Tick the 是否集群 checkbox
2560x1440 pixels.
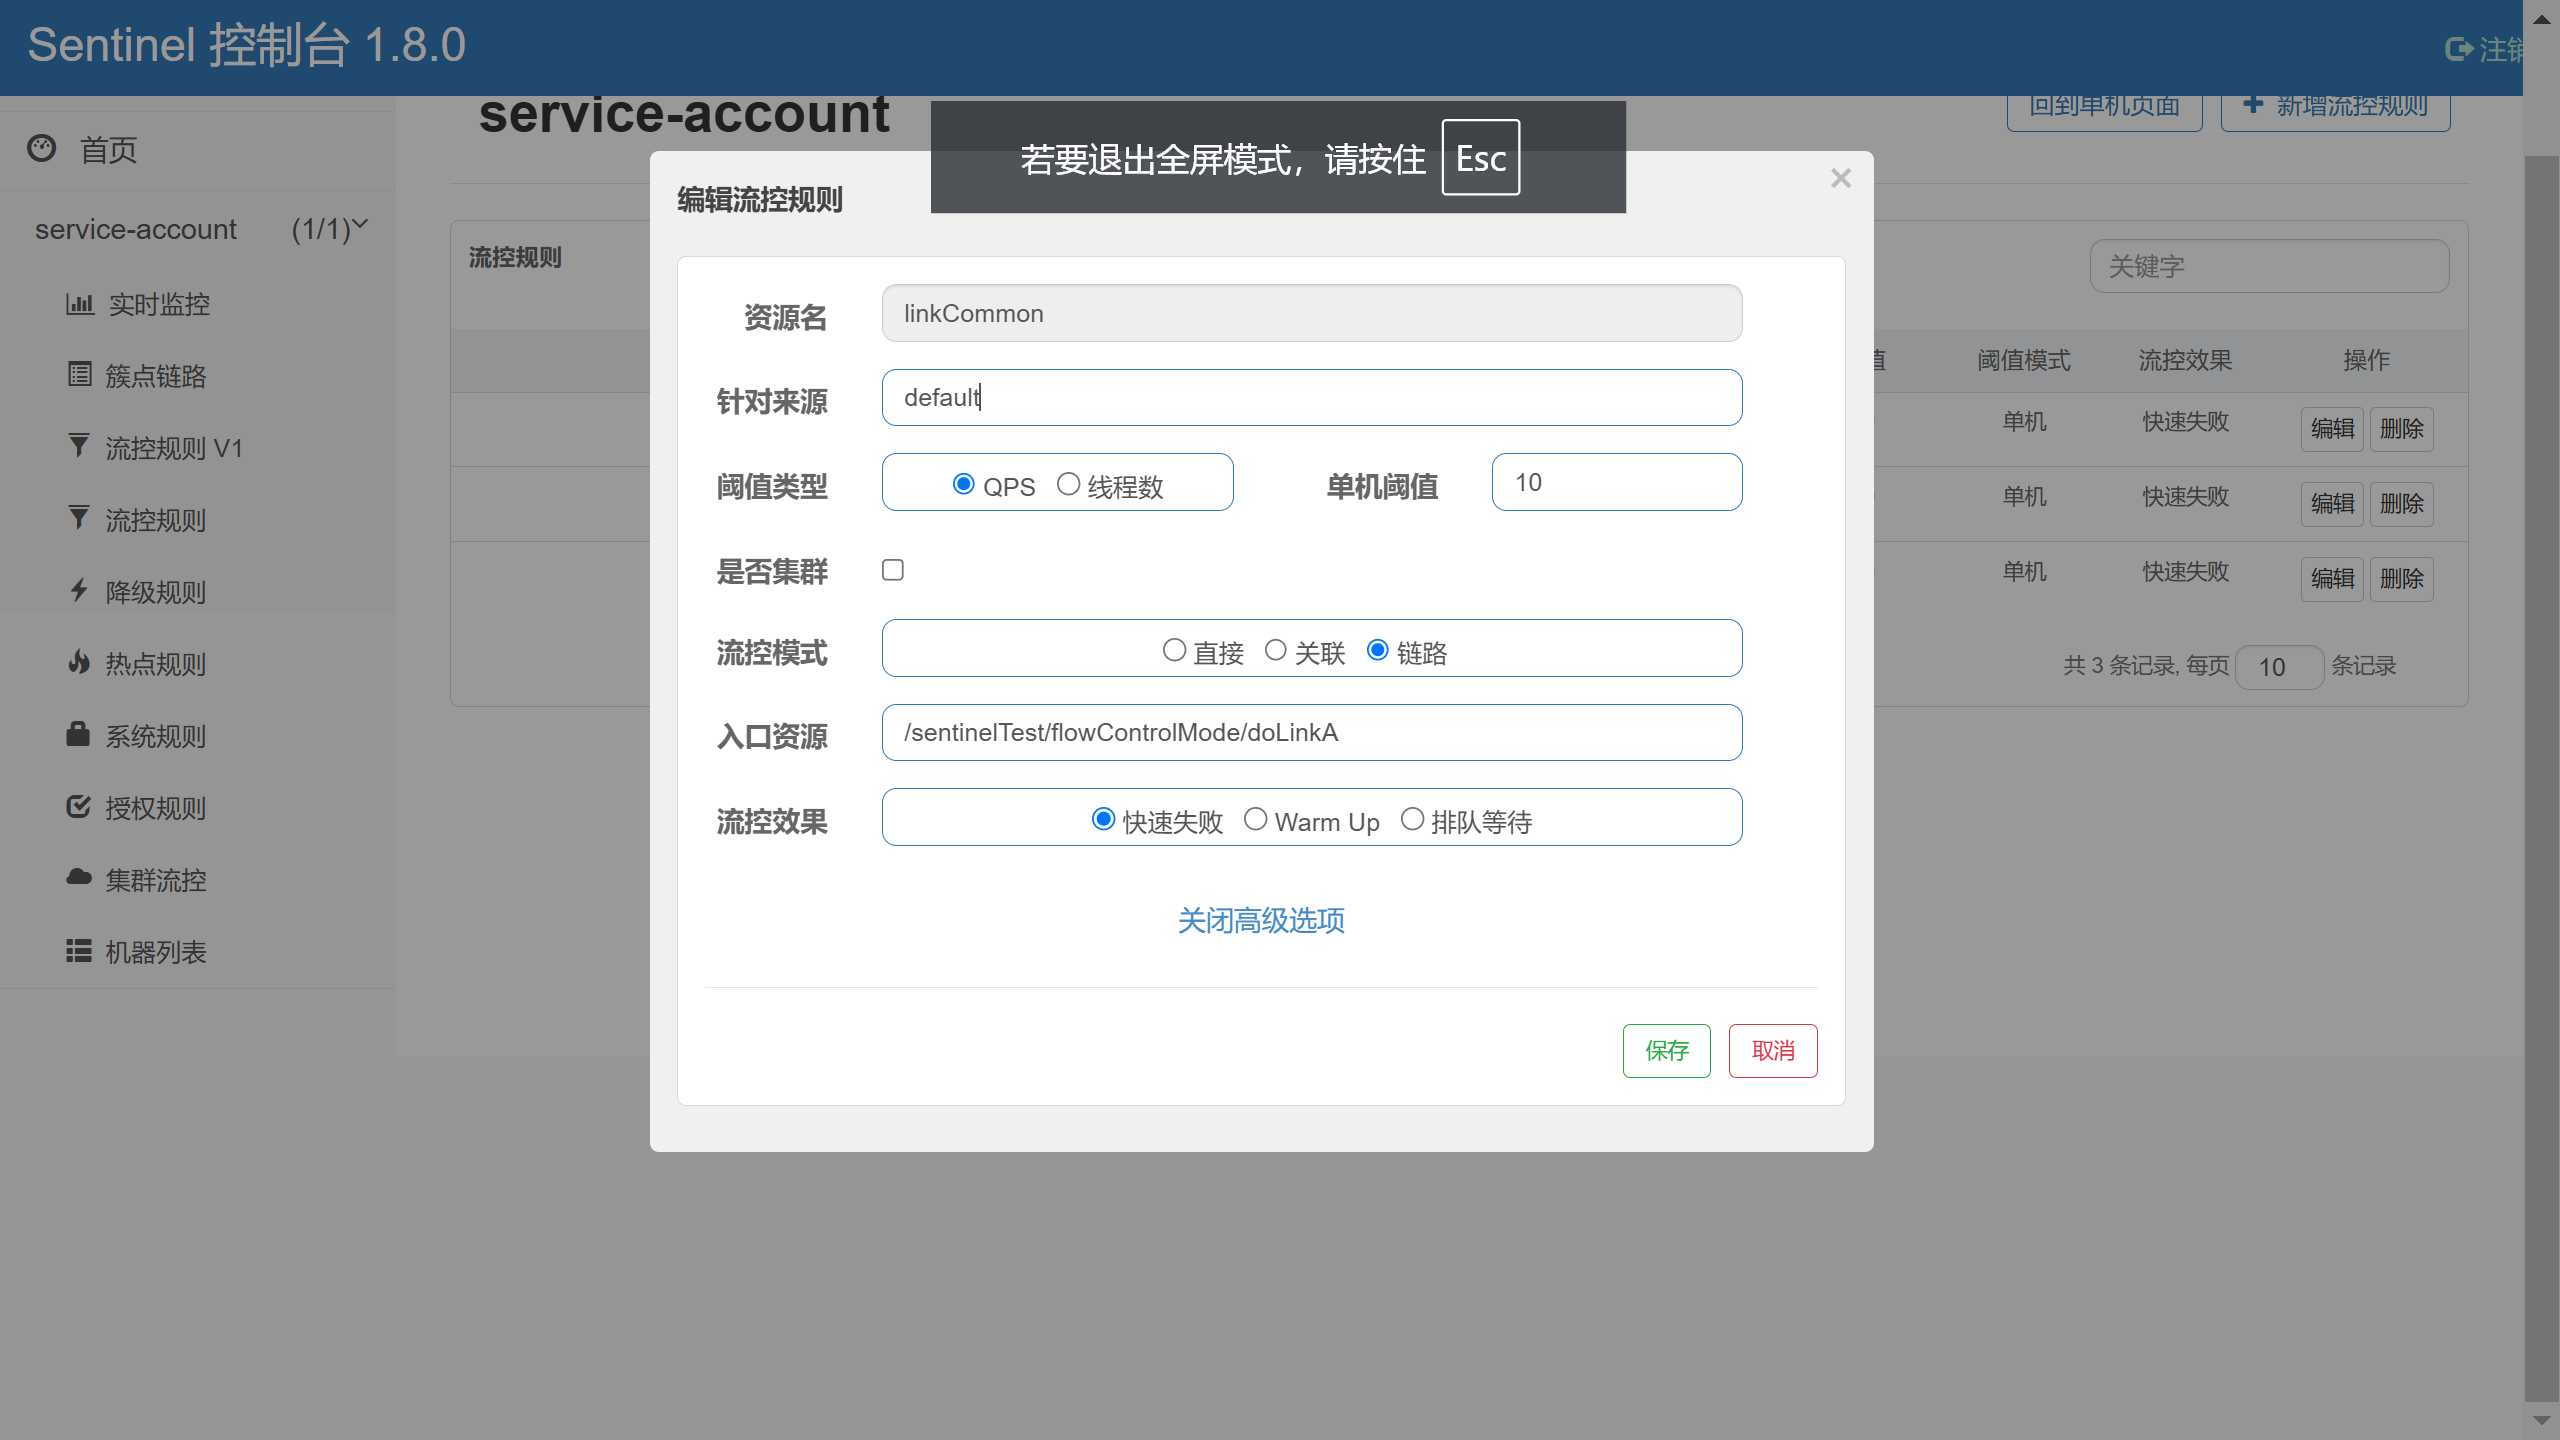click(893, 570)
